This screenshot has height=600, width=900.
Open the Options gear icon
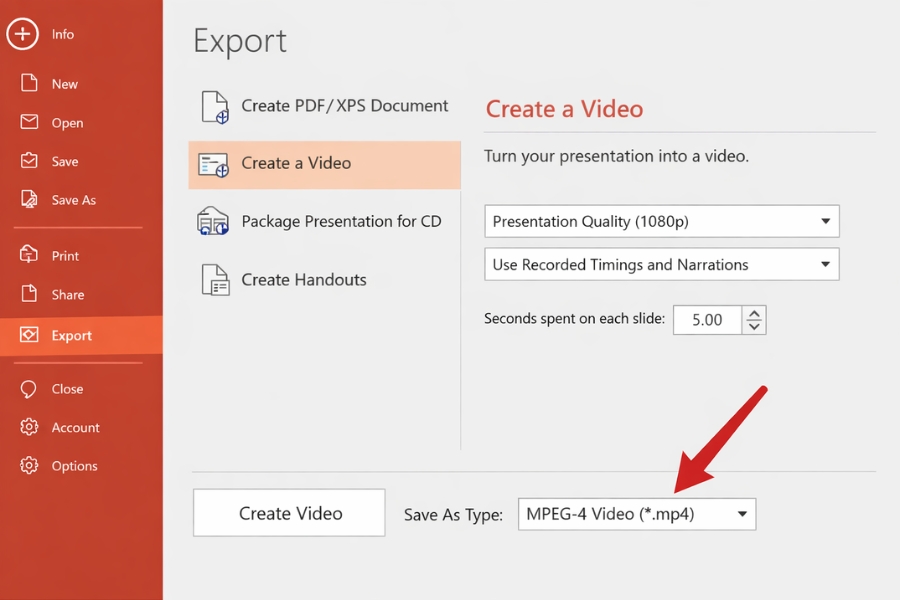(x=30, y=465)
